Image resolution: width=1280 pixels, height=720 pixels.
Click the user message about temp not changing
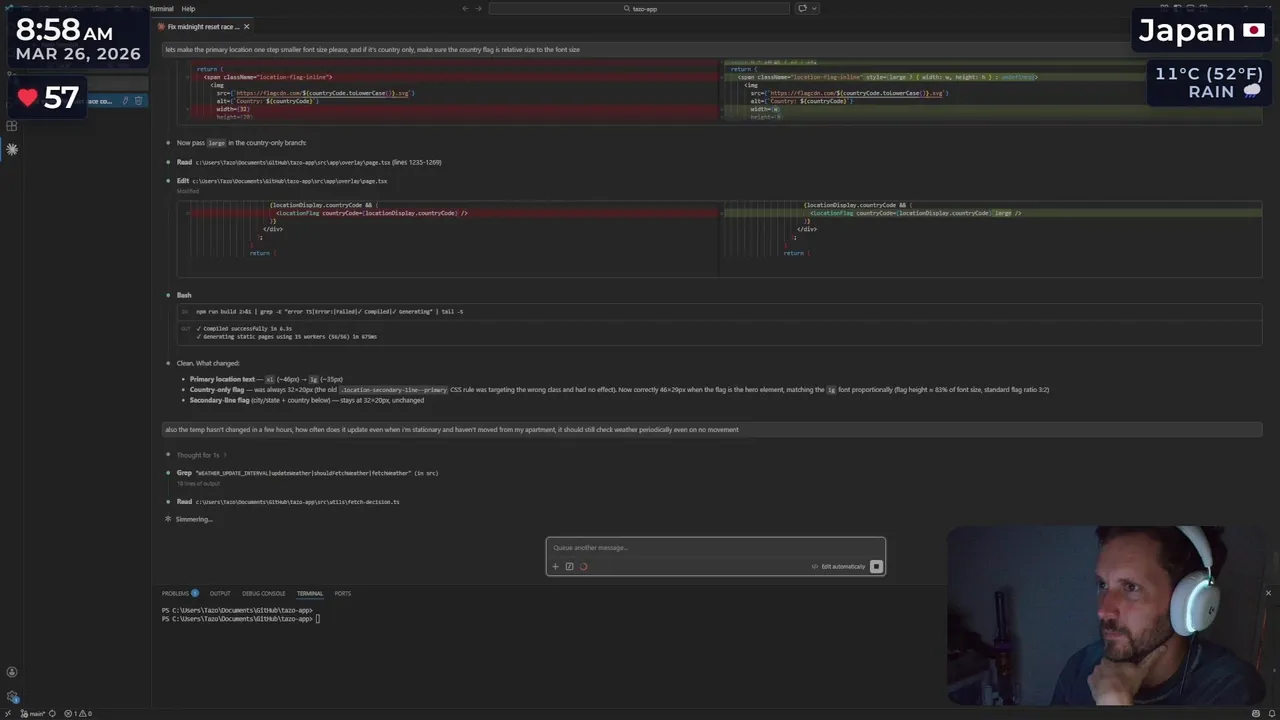(x=712, y=429)
